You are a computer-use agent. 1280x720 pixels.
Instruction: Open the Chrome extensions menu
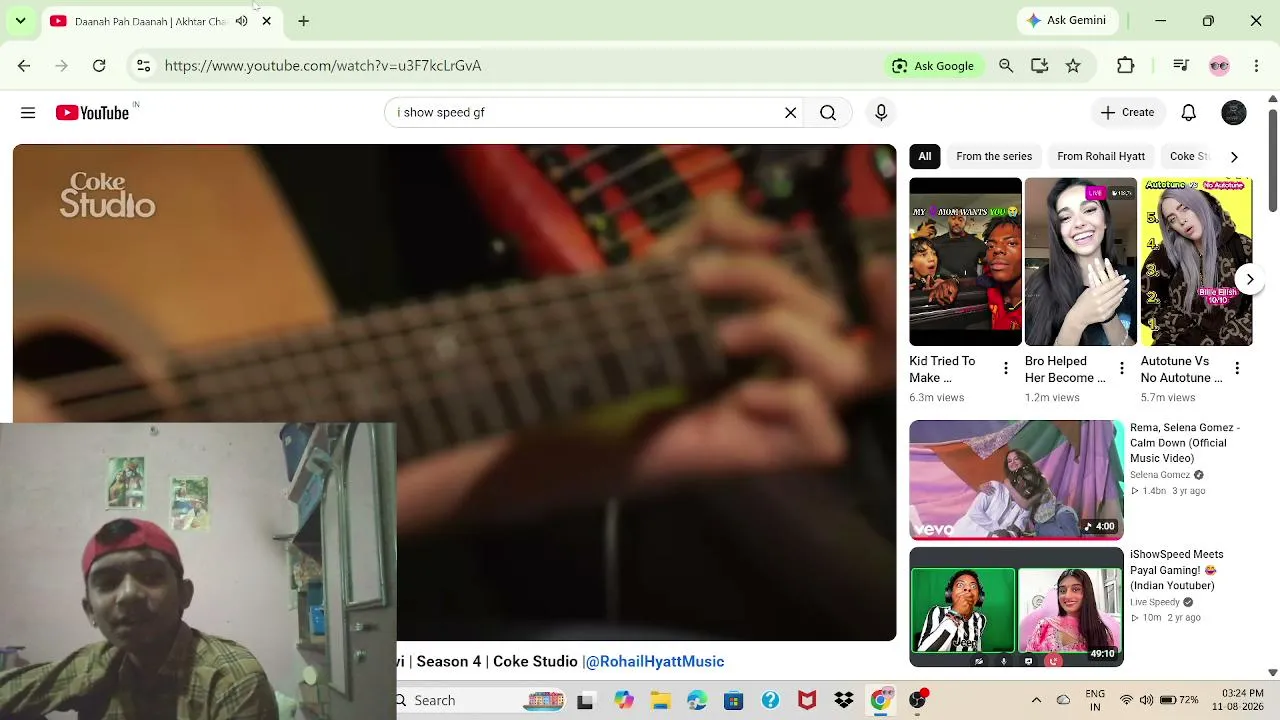(x=1126, y=66)
